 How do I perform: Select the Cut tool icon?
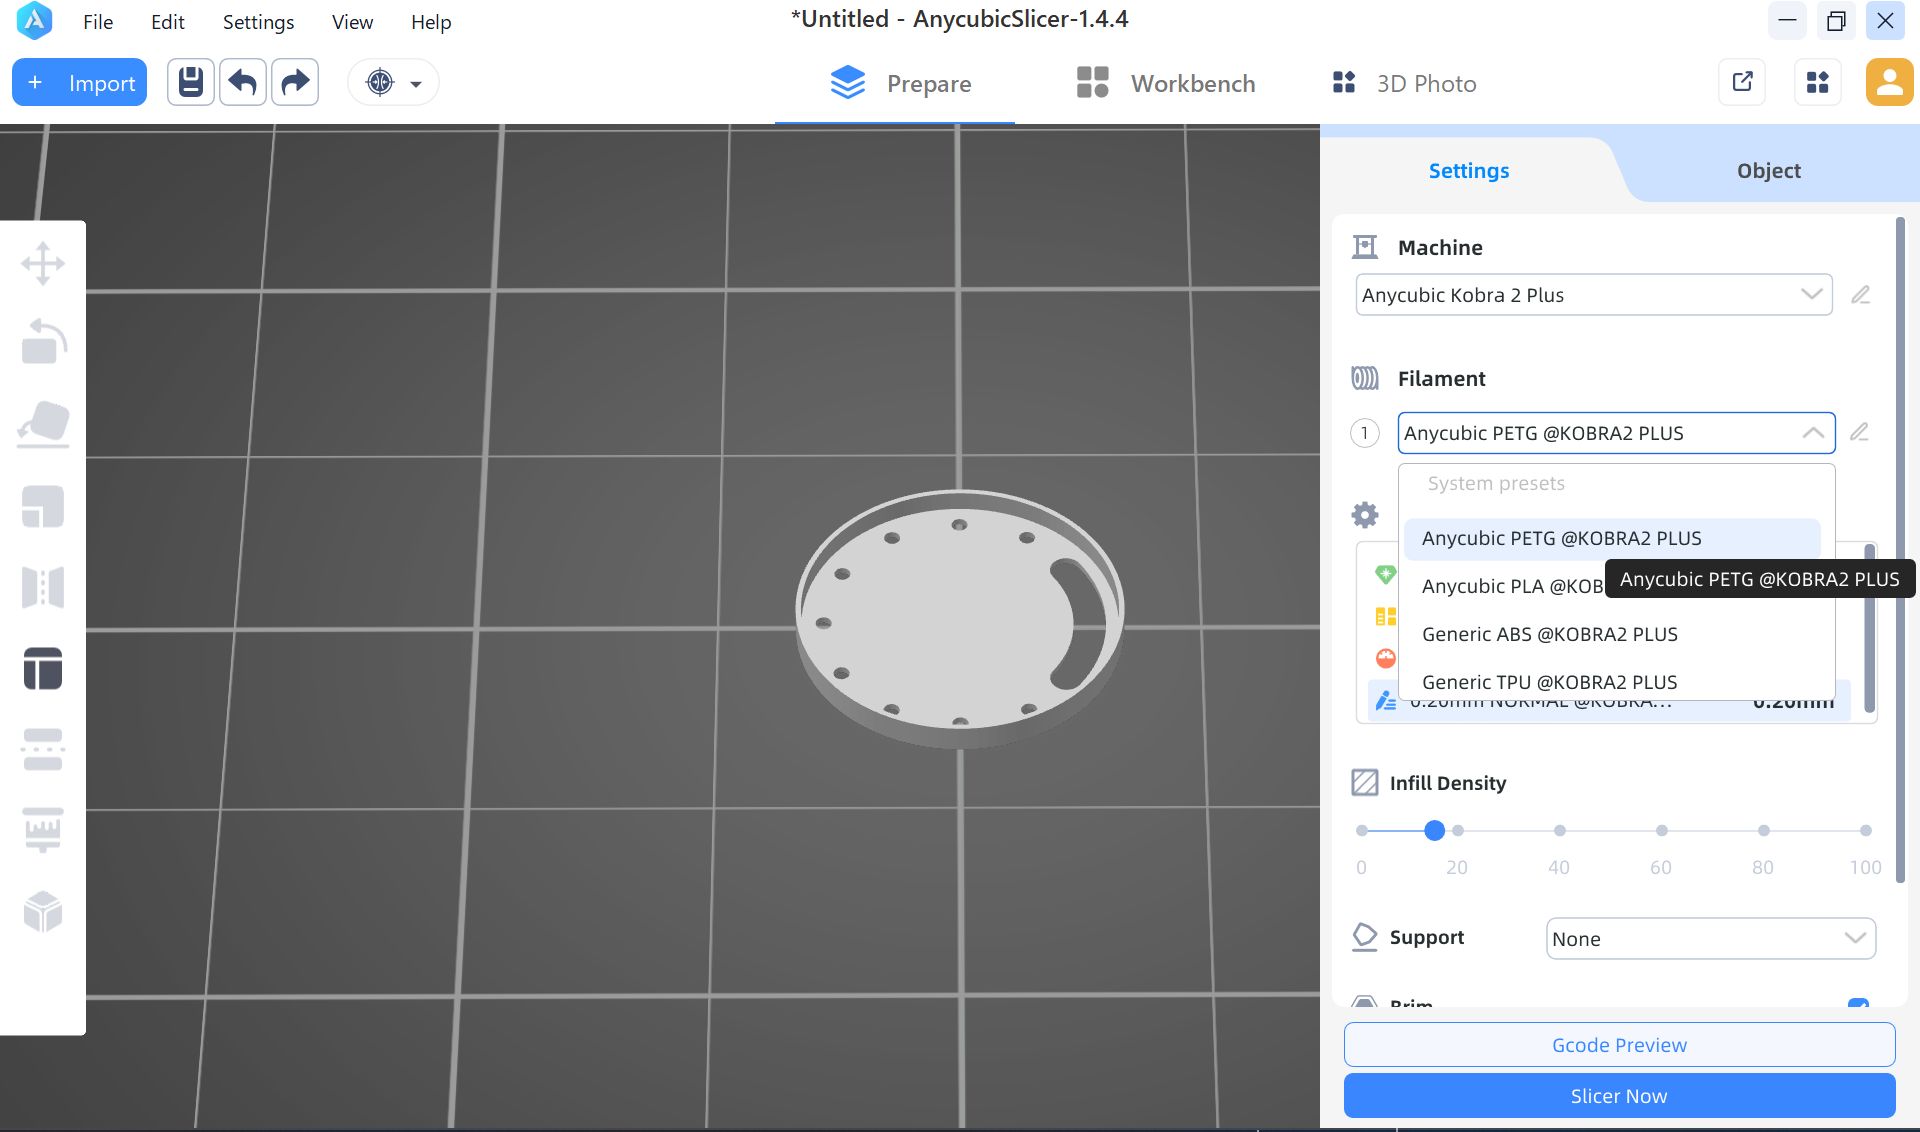(x=43, y=749)
